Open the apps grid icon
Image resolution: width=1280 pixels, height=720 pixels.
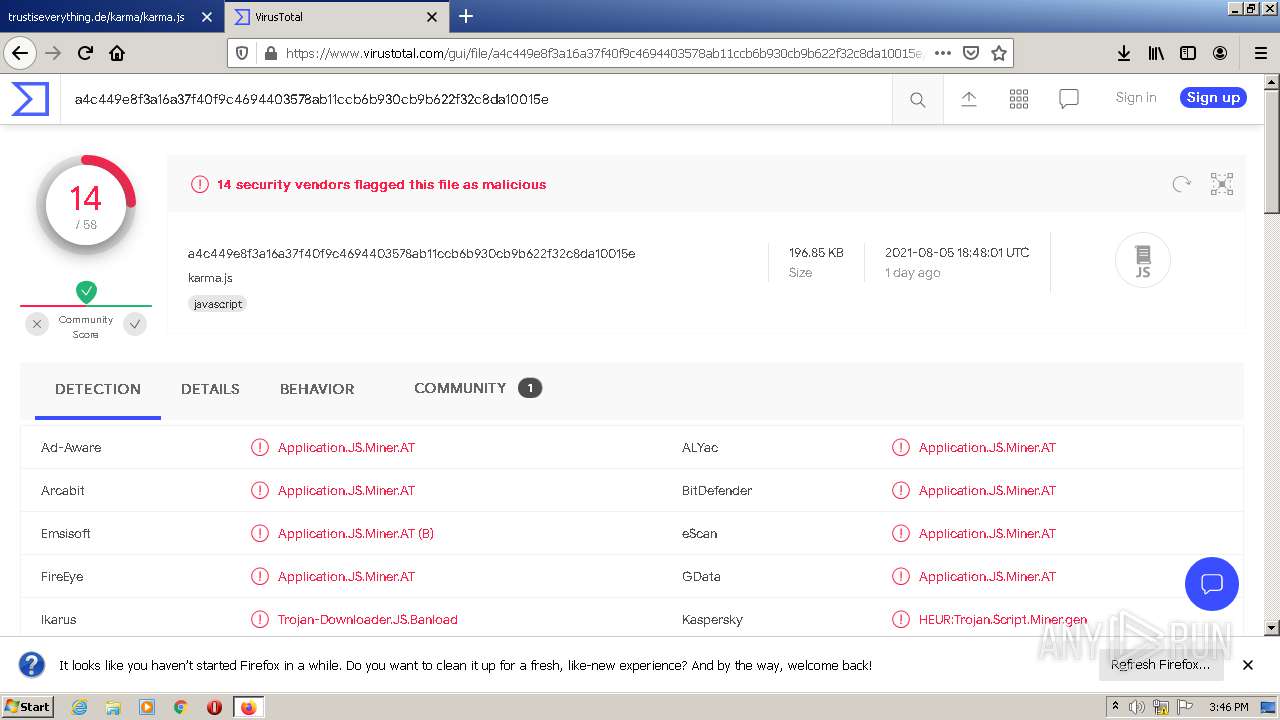coord(1019,98)
